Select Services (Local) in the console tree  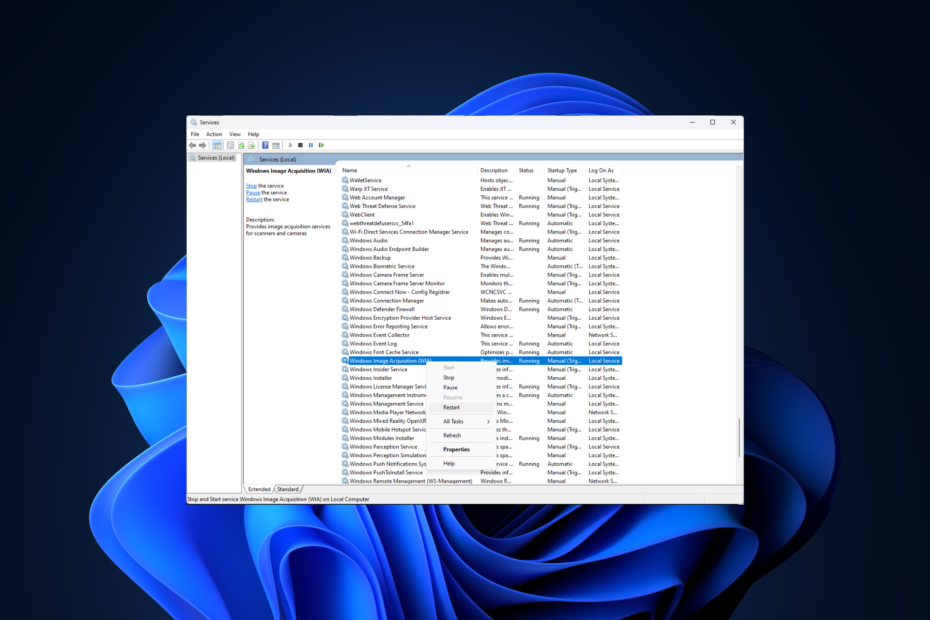216,158
